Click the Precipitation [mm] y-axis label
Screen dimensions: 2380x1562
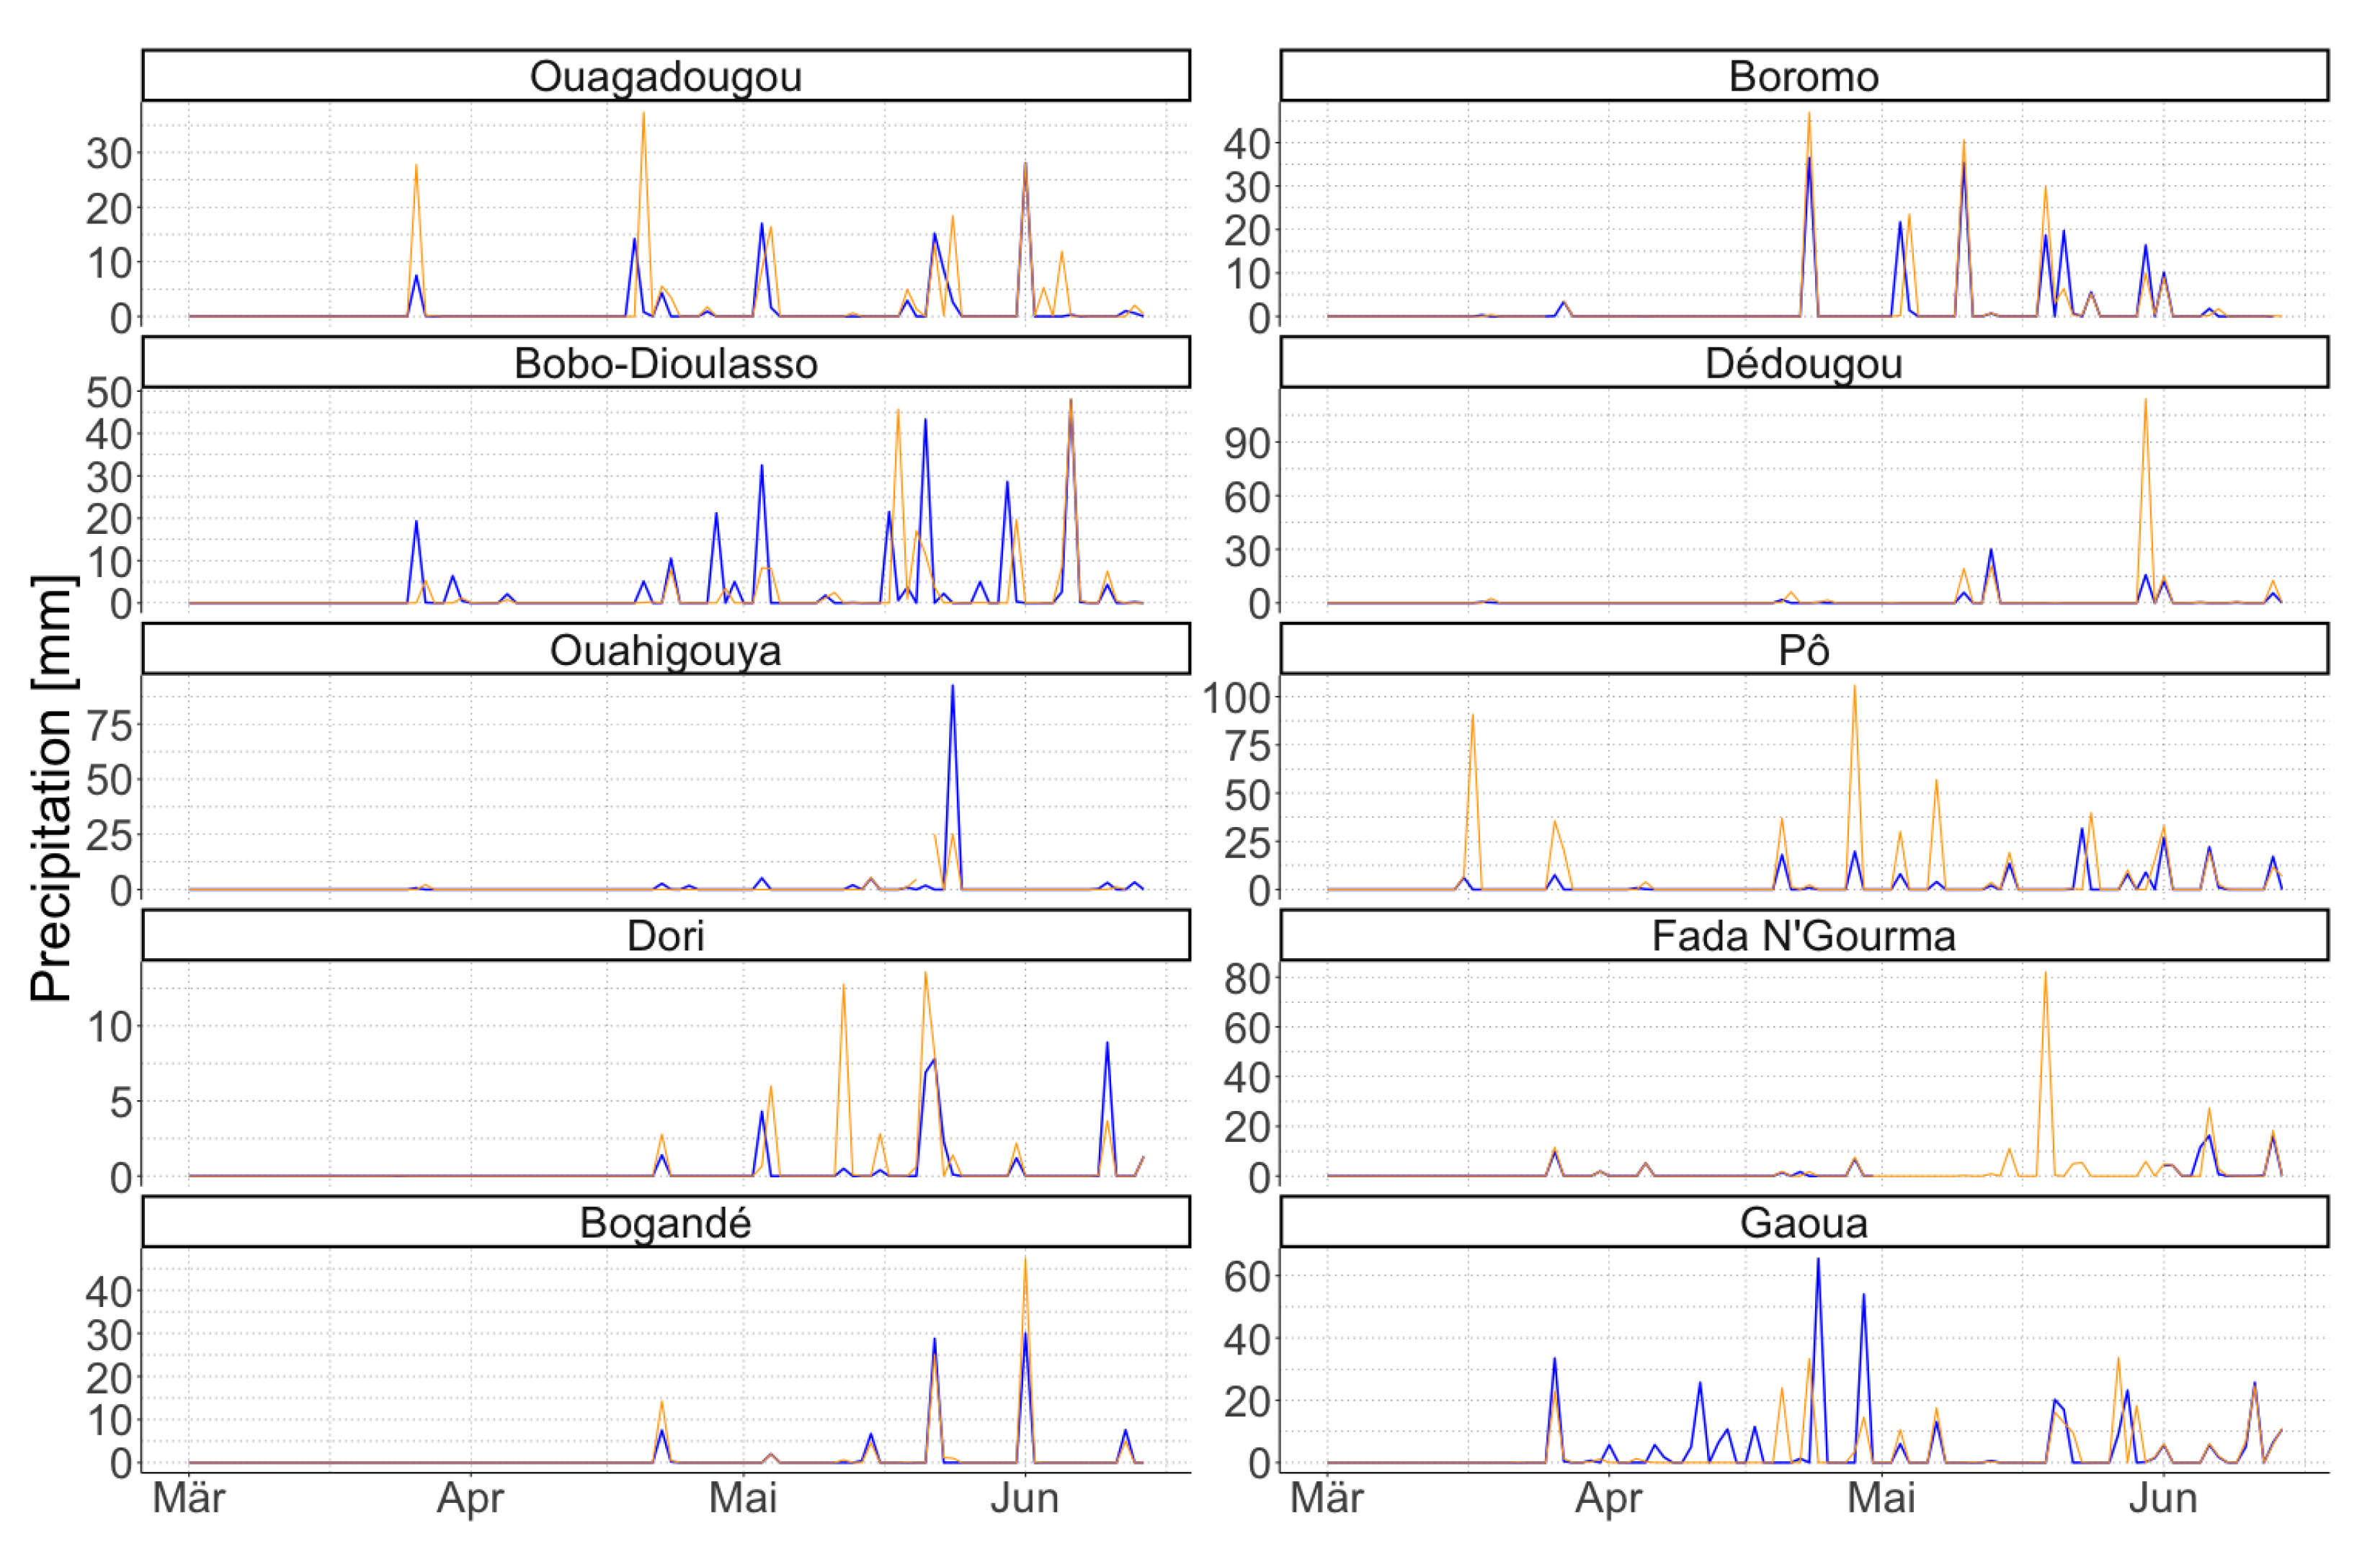52,790
